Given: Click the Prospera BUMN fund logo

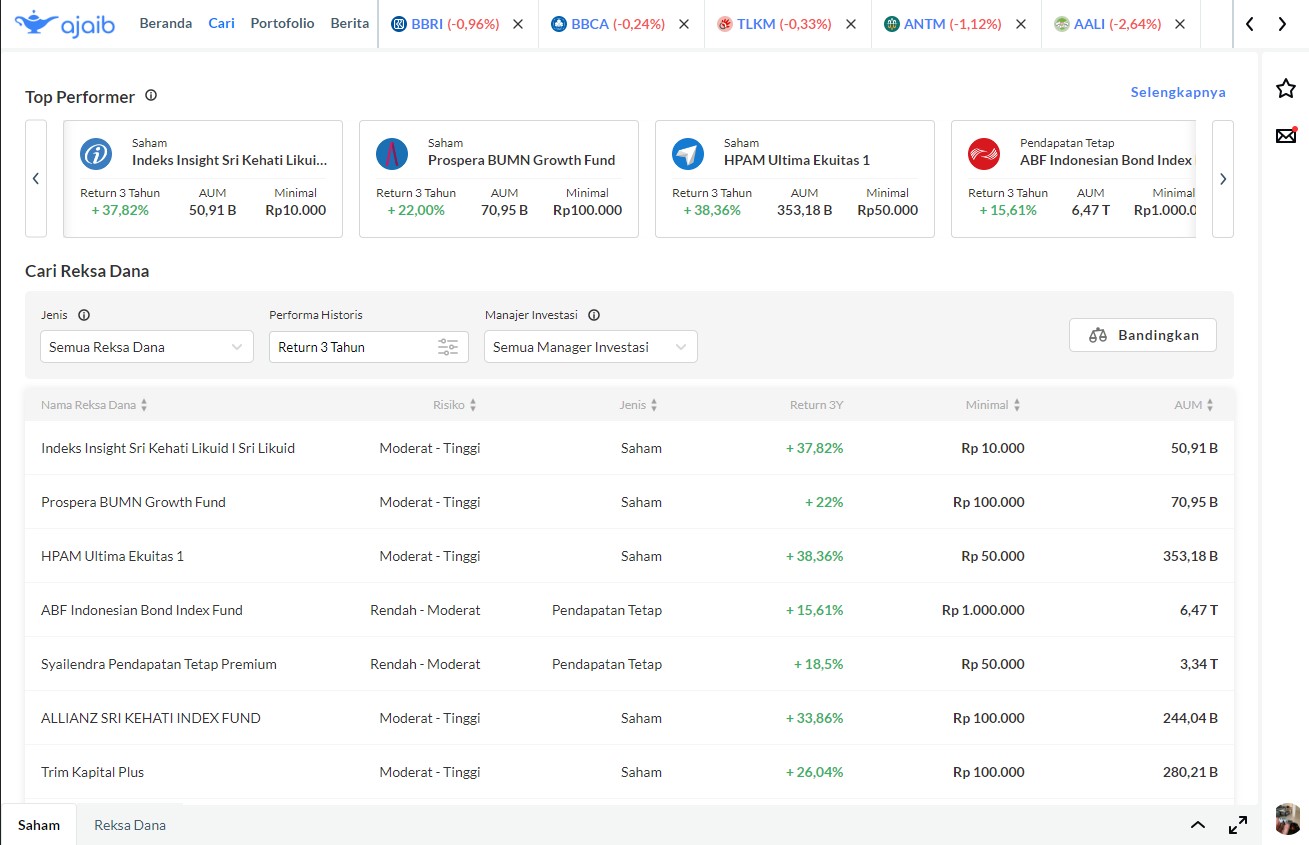Looking at the screenshot, I should click(x=392, y=154).
